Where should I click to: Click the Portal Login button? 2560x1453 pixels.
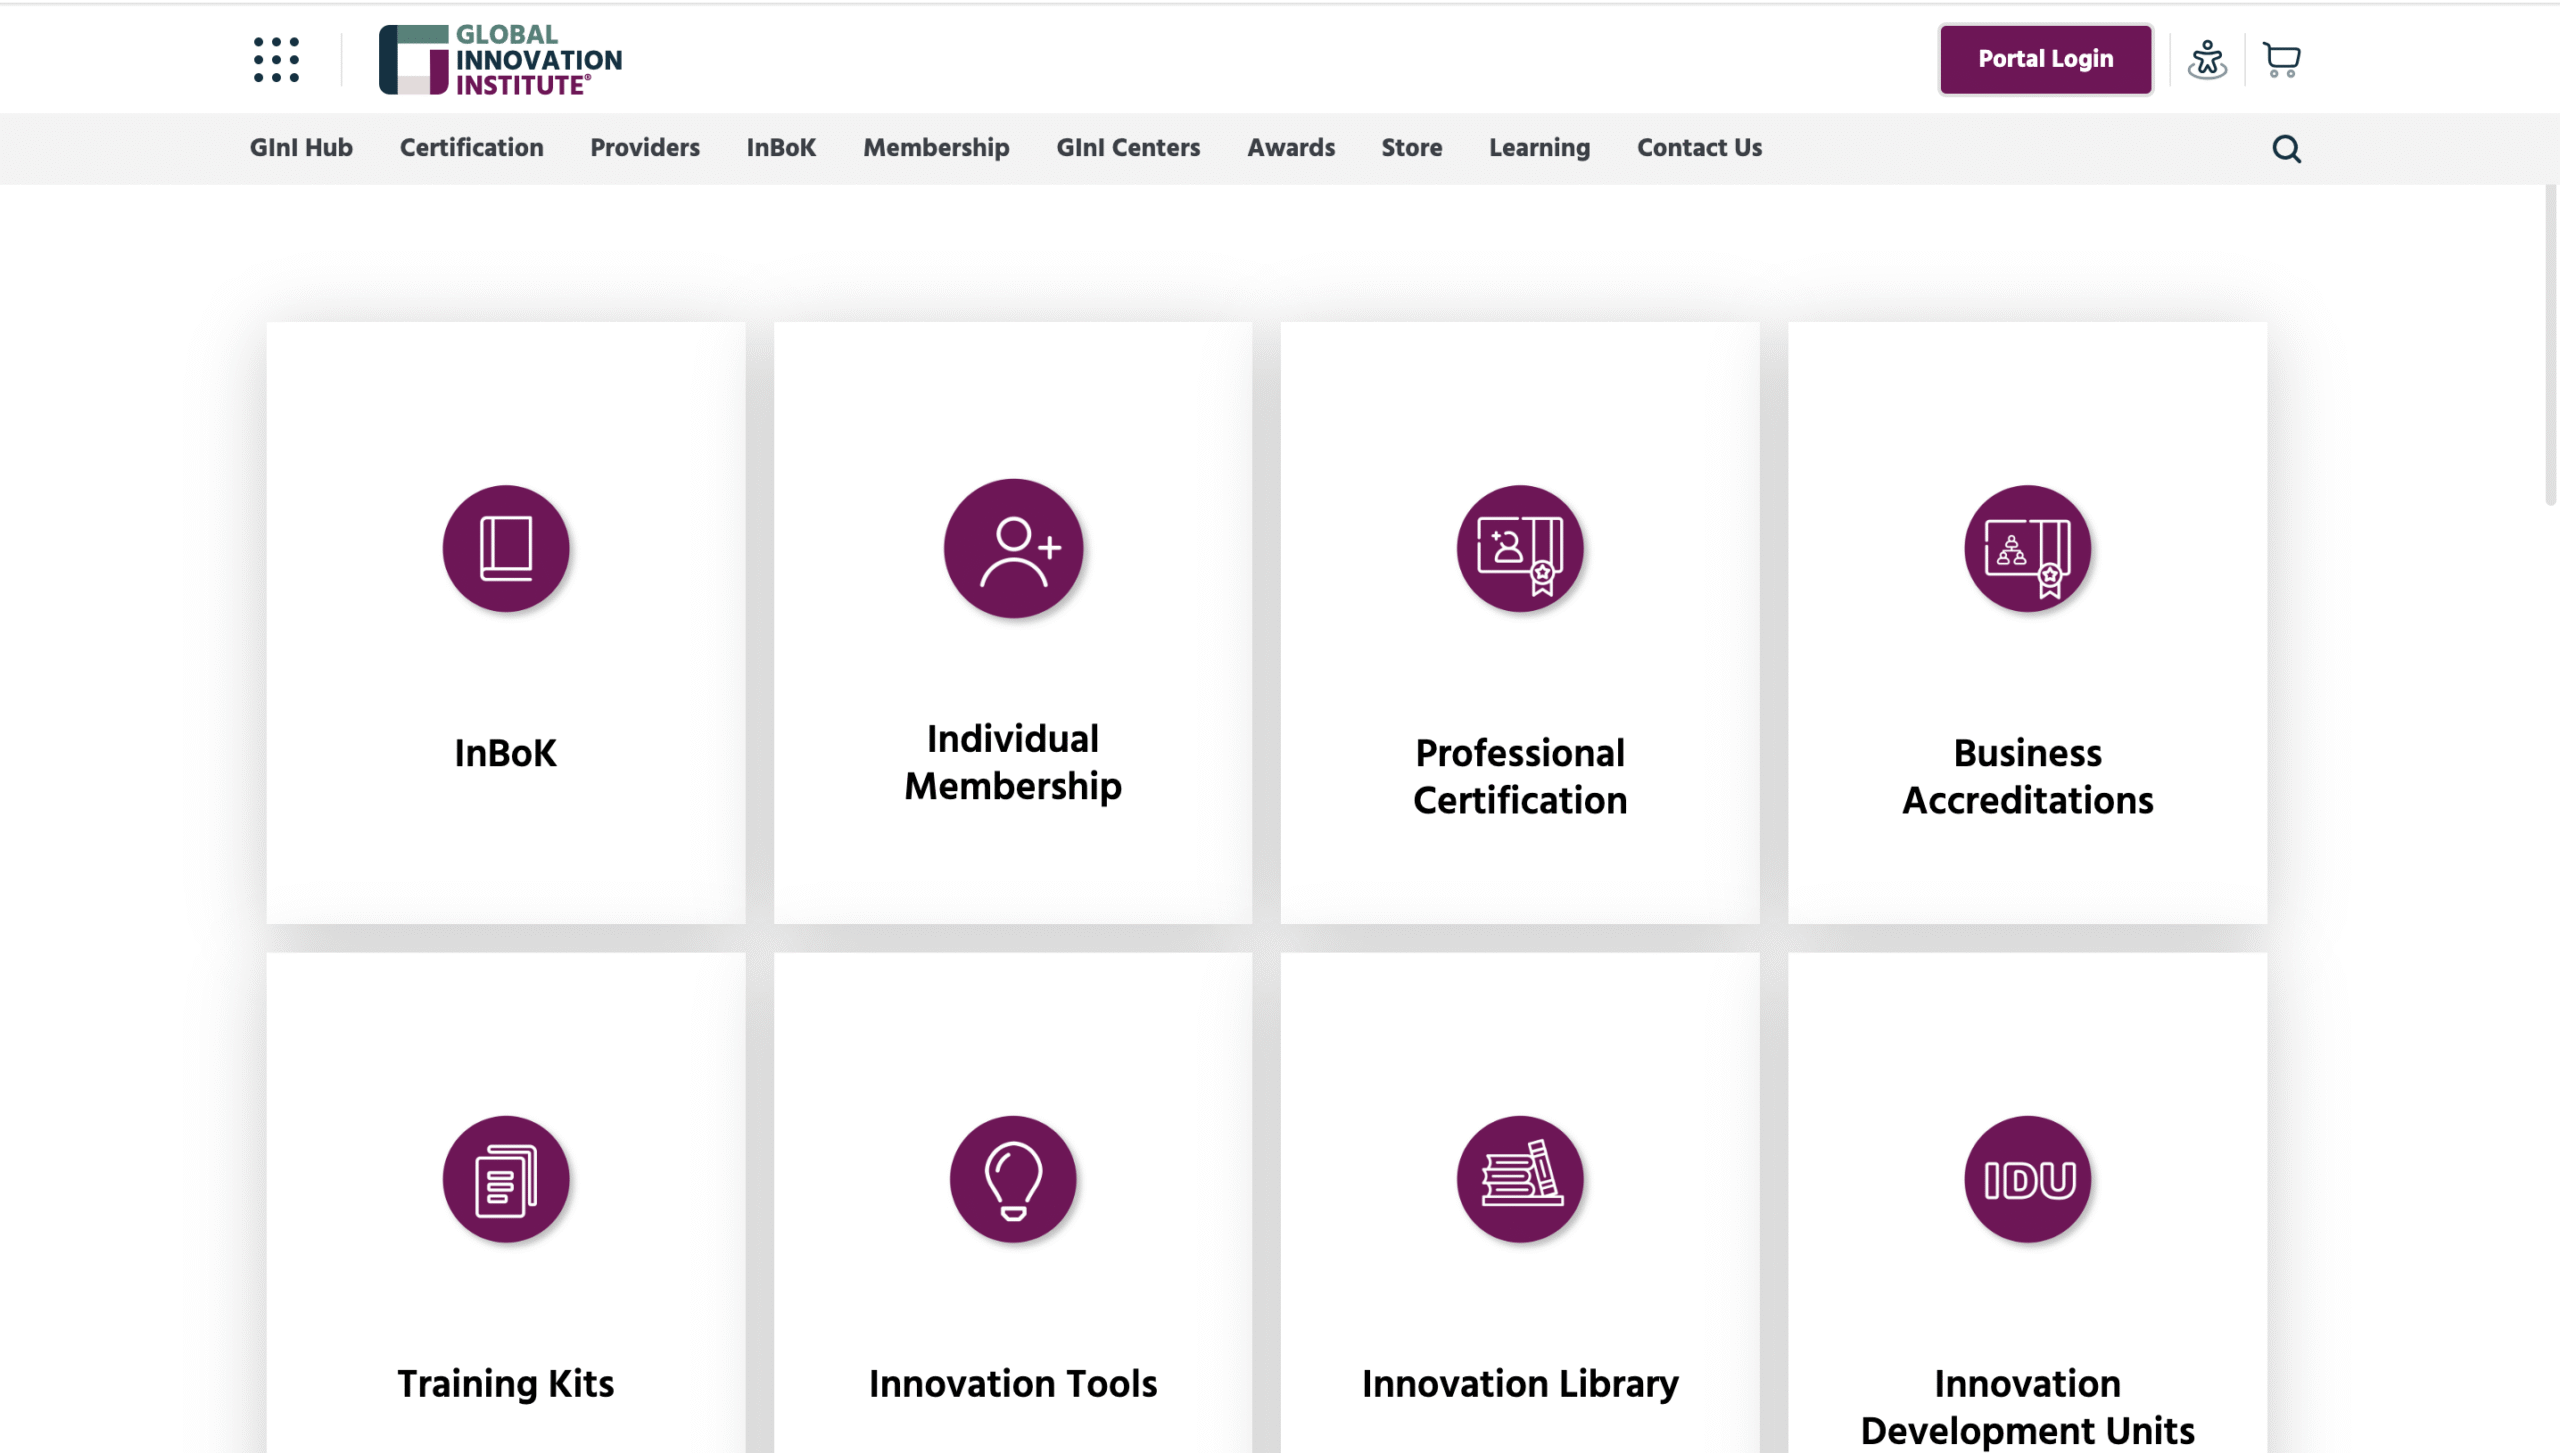(2045, 60)
